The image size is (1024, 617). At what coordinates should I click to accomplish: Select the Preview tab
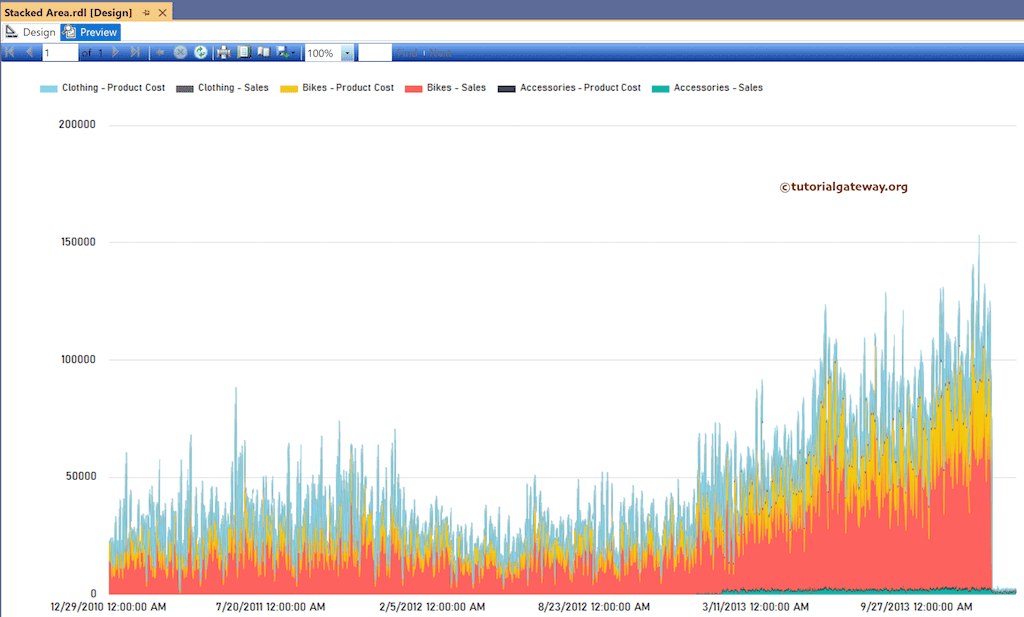tap(90, 32)
